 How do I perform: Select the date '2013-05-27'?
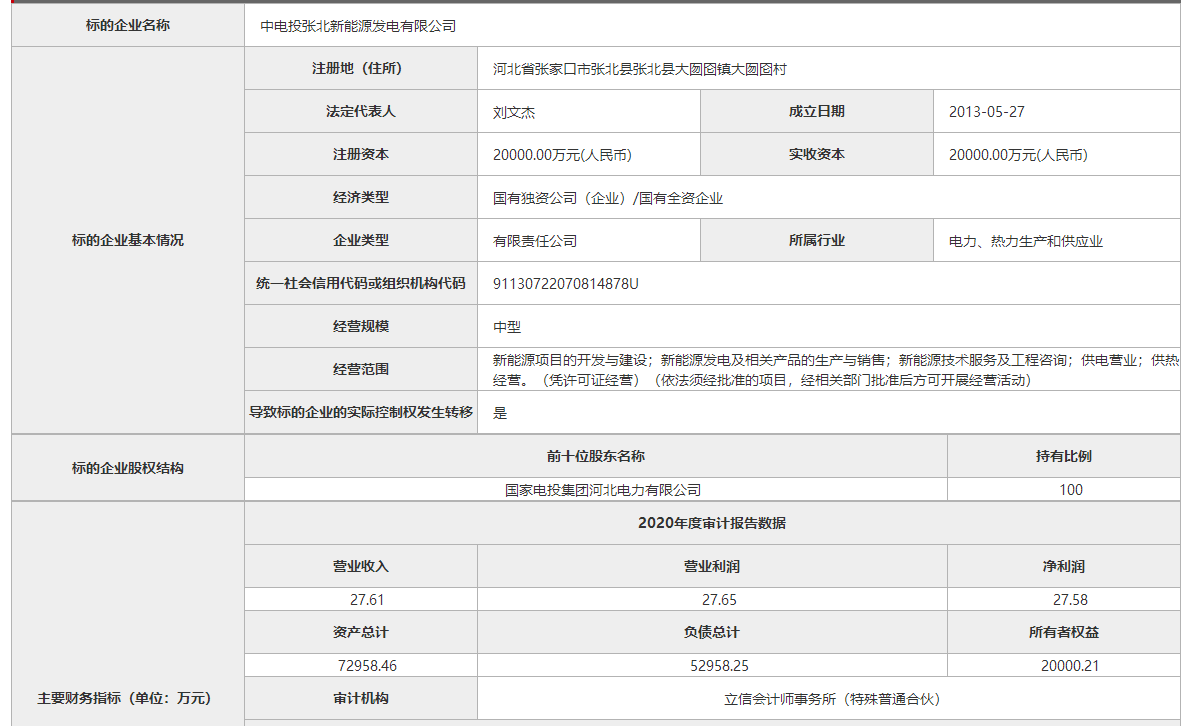tap(987, 112)
